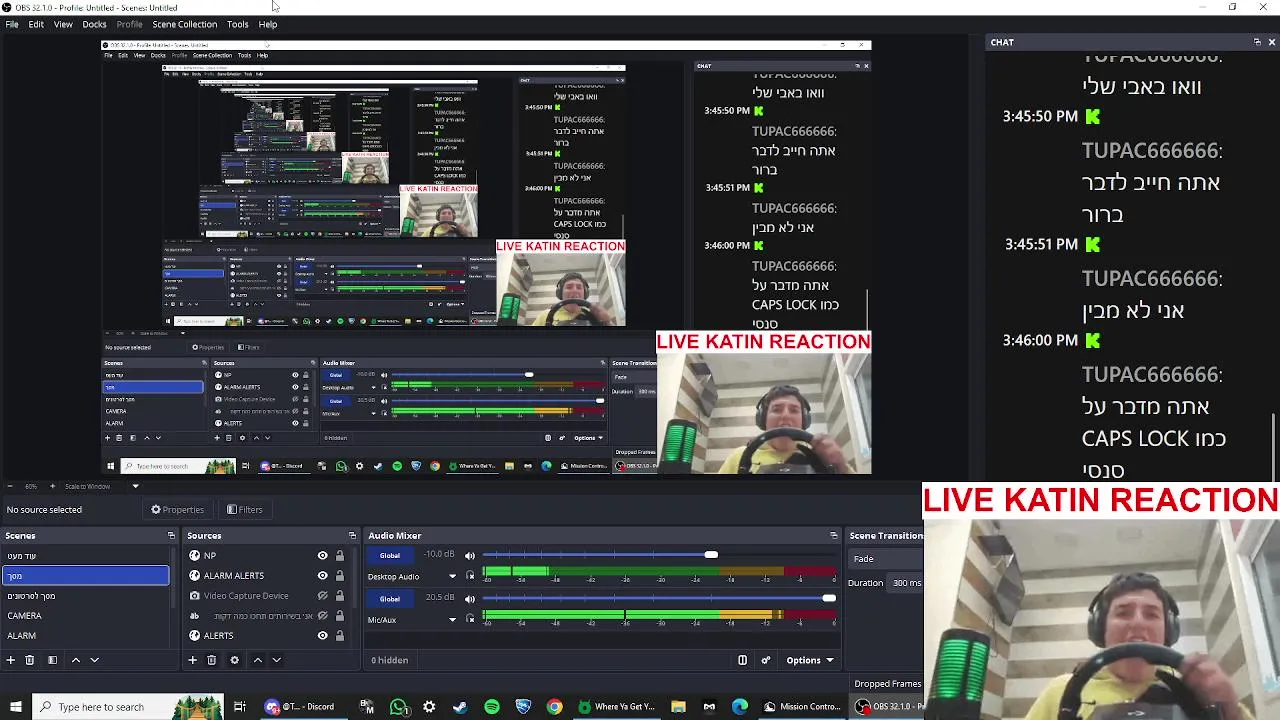1280x720 pixels.
Task: Show the Hebrew text source
Action: click(322, 616)
